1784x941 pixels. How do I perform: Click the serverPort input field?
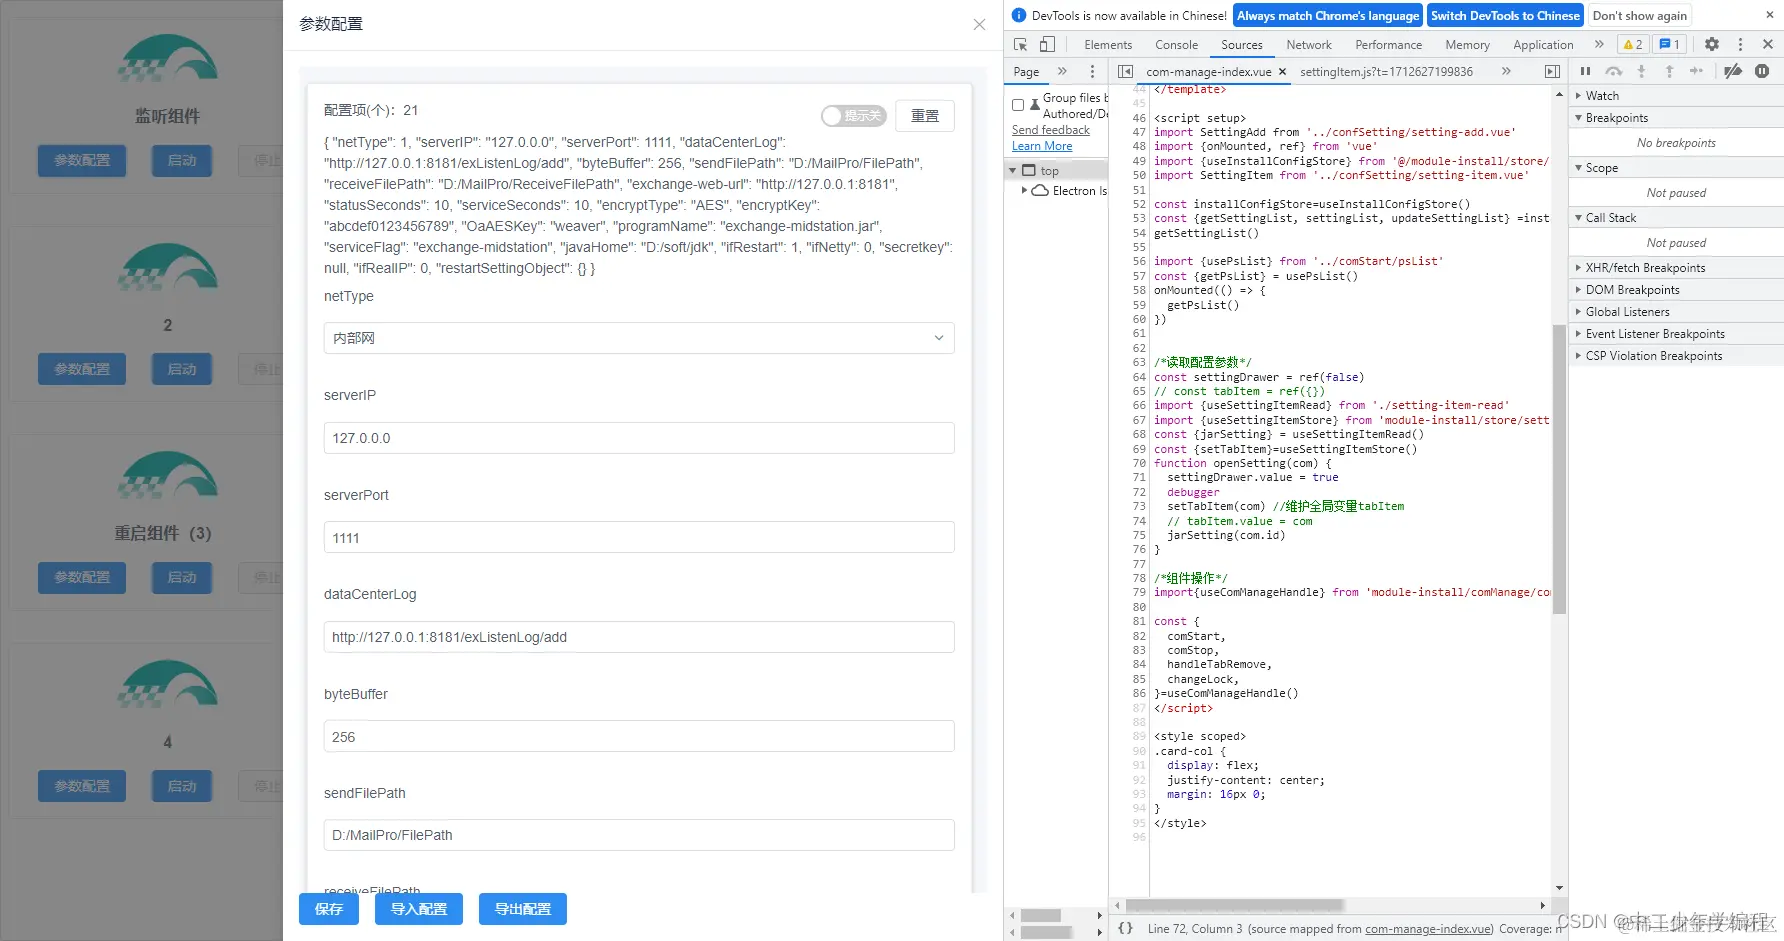(639, 538)
